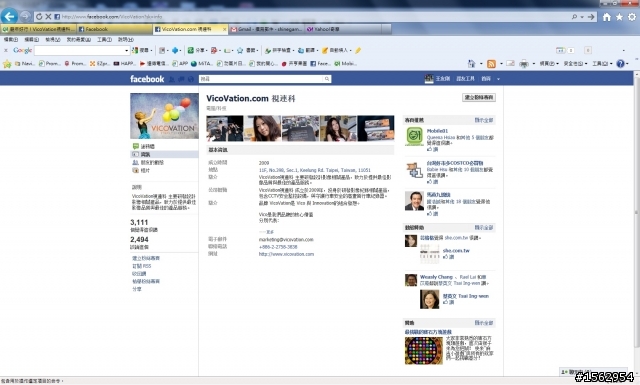Close the Google toolbar with its X button

tap(6, 51)
